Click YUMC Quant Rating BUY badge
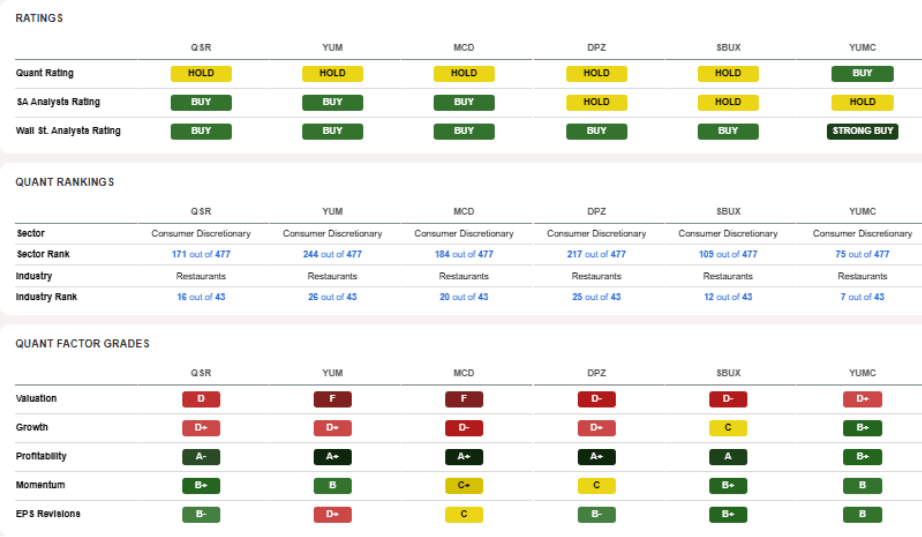Viewport: 922px width, 537px height. click(x=862, y=74)
